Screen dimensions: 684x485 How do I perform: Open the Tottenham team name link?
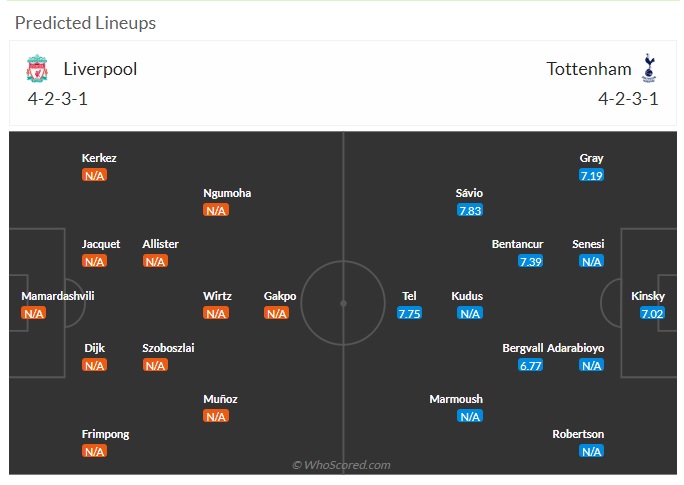tap(588, 69)
